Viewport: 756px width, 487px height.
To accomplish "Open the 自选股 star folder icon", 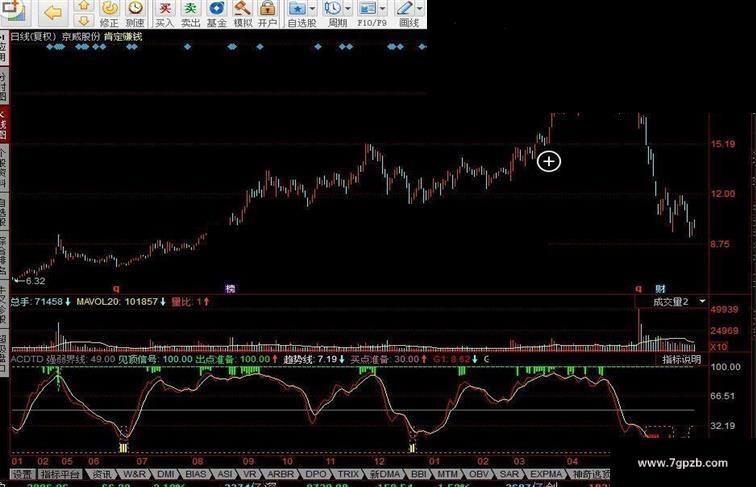I will click(x=297, y=9).
